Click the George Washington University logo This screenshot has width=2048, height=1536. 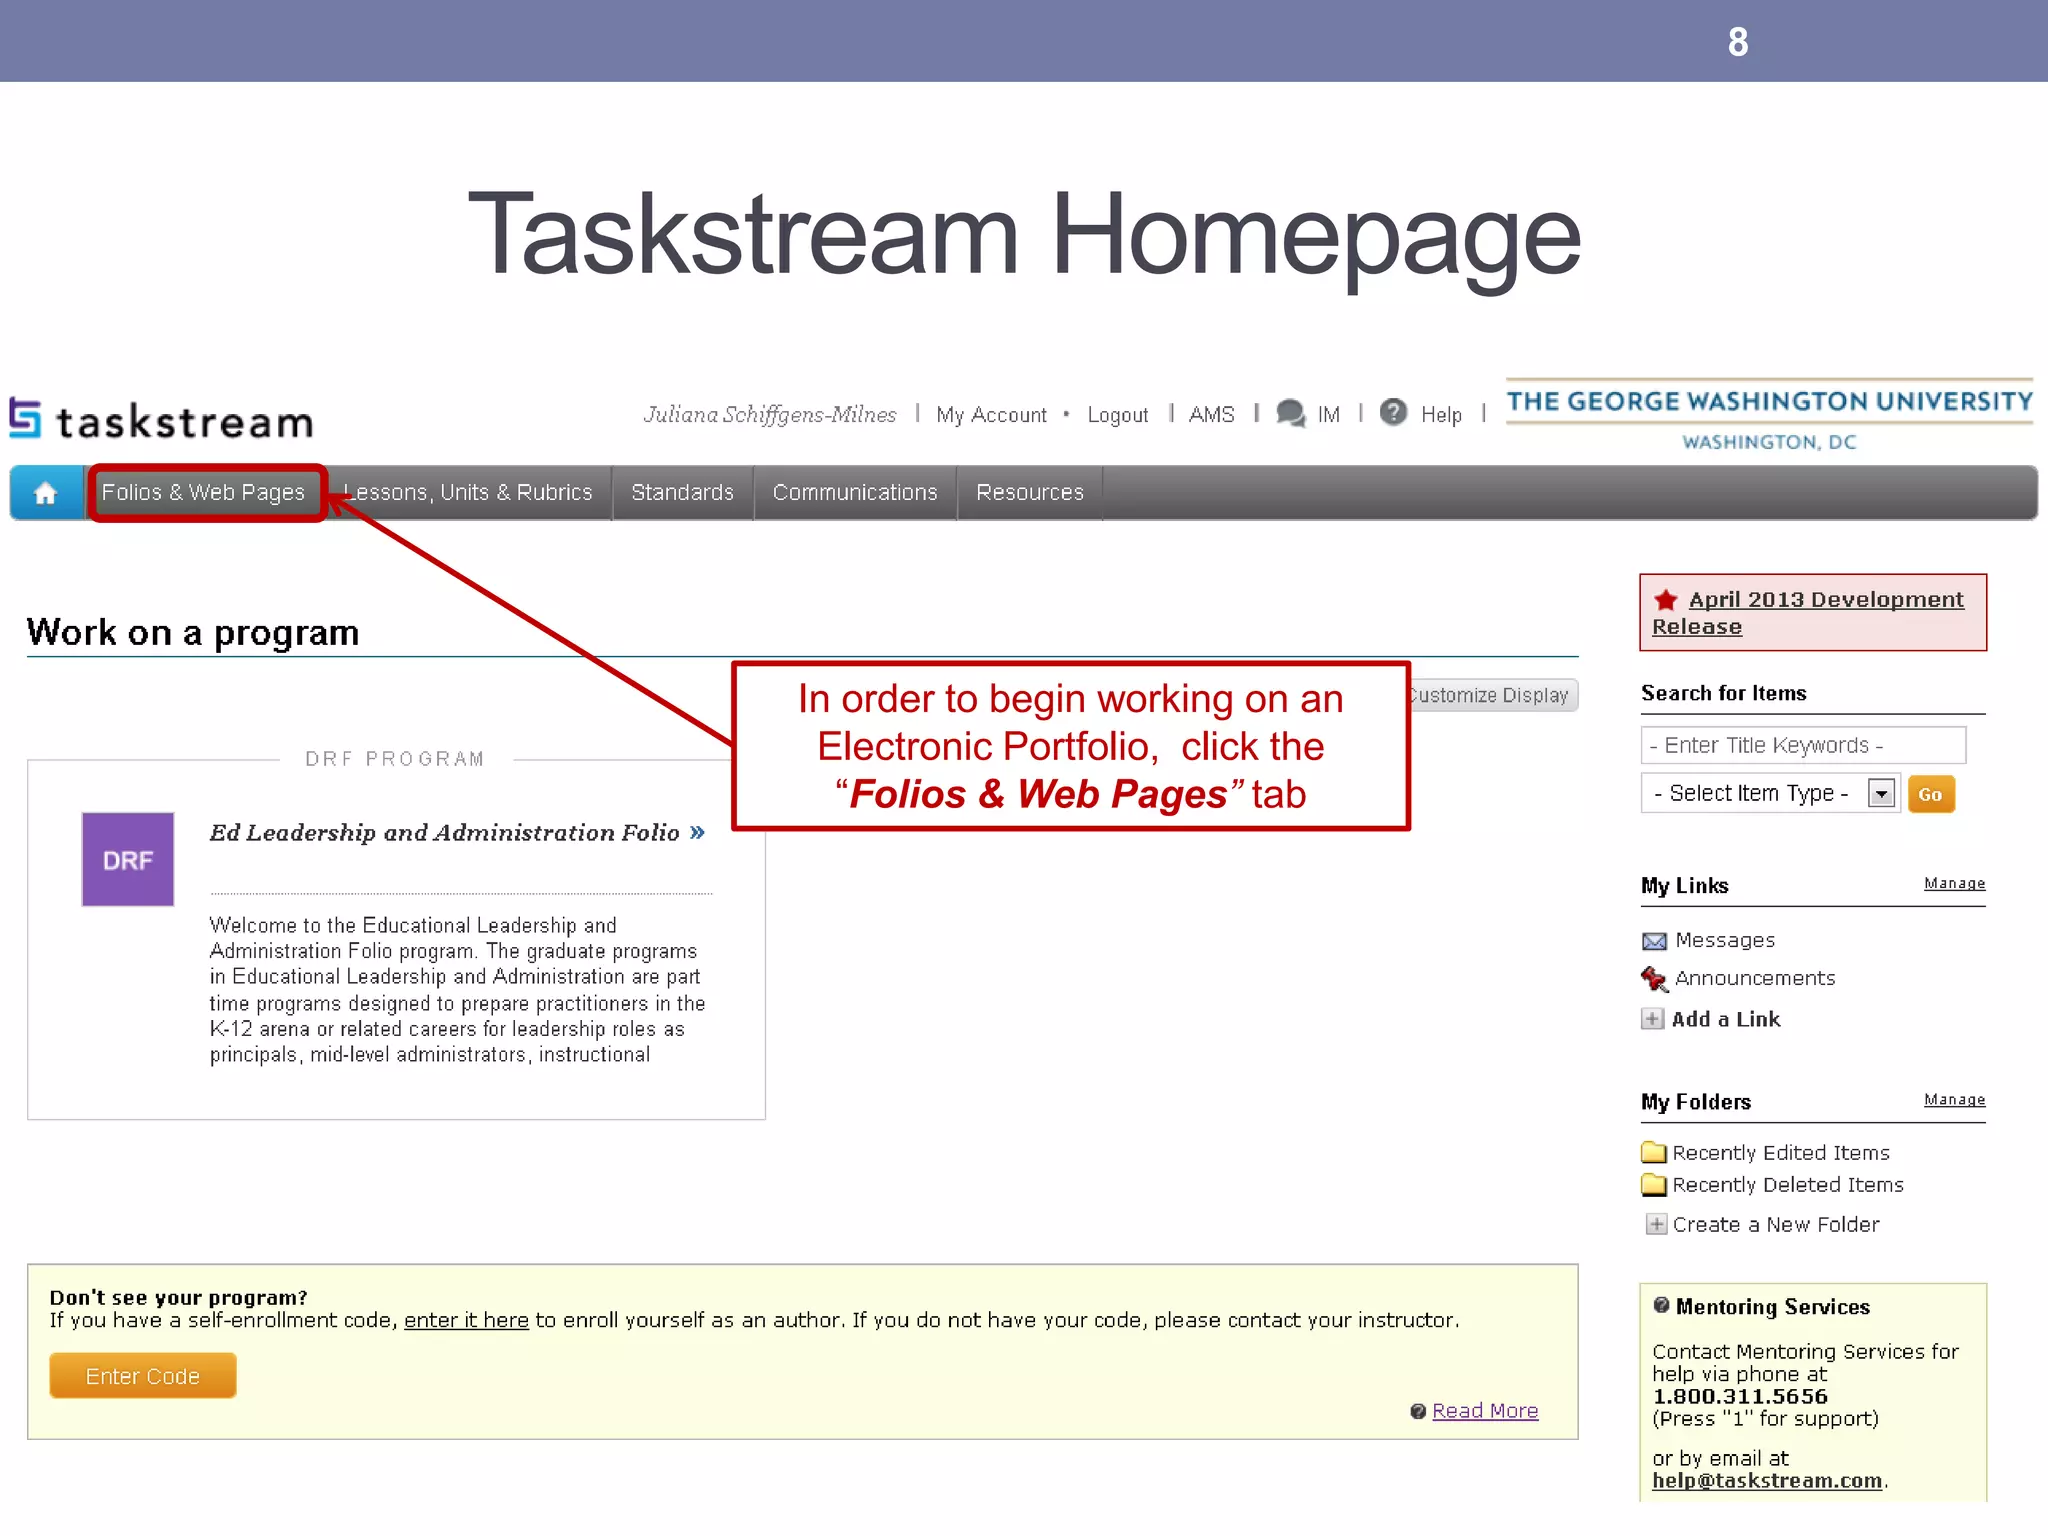[x=1769, y=415]
